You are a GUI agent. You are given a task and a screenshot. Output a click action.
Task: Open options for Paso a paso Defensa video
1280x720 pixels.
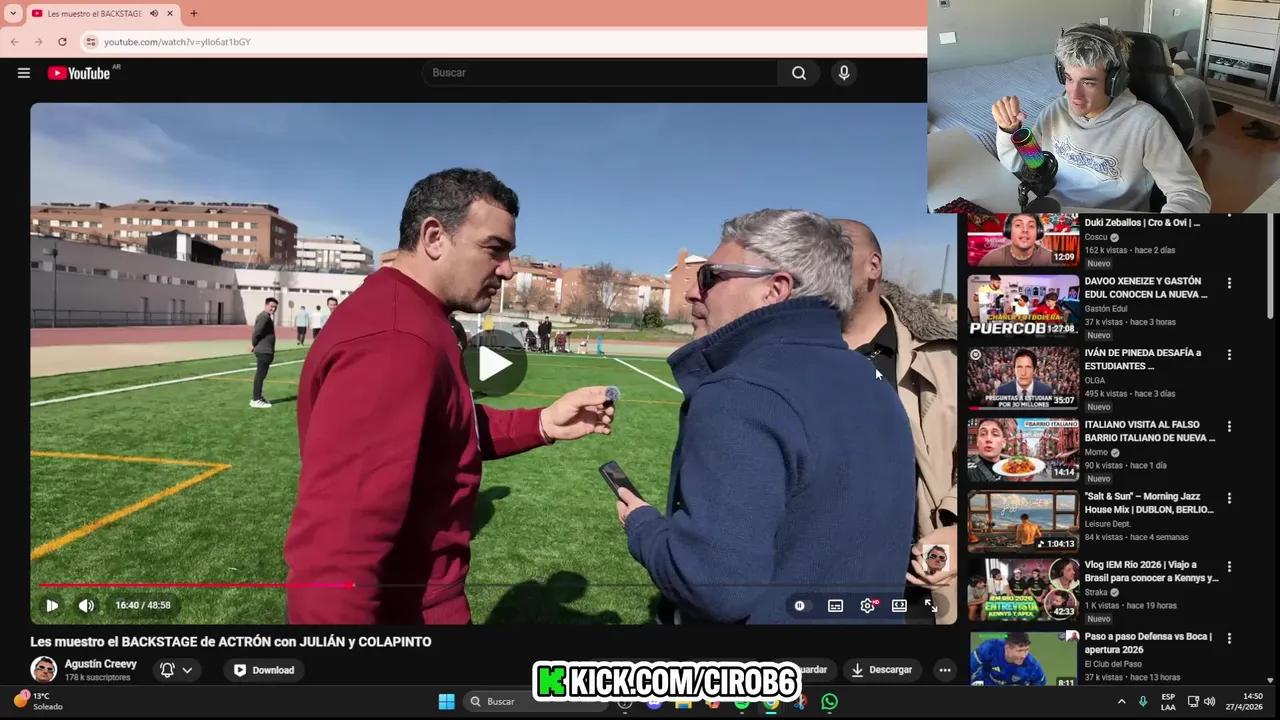[1229, 638]
